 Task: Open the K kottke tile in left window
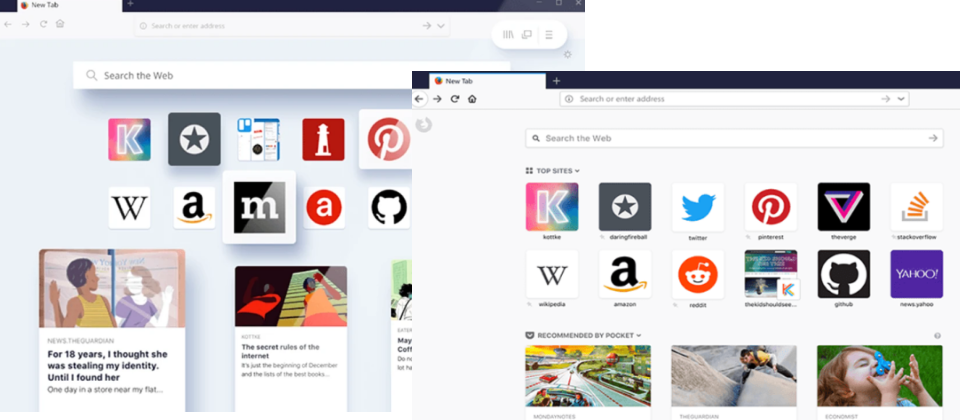coord(129,140)
